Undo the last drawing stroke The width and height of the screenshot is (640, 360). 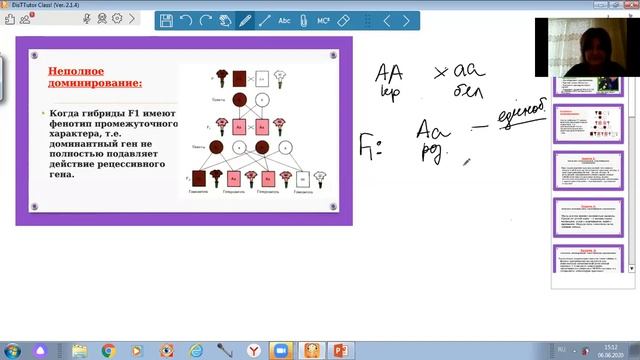186,21
